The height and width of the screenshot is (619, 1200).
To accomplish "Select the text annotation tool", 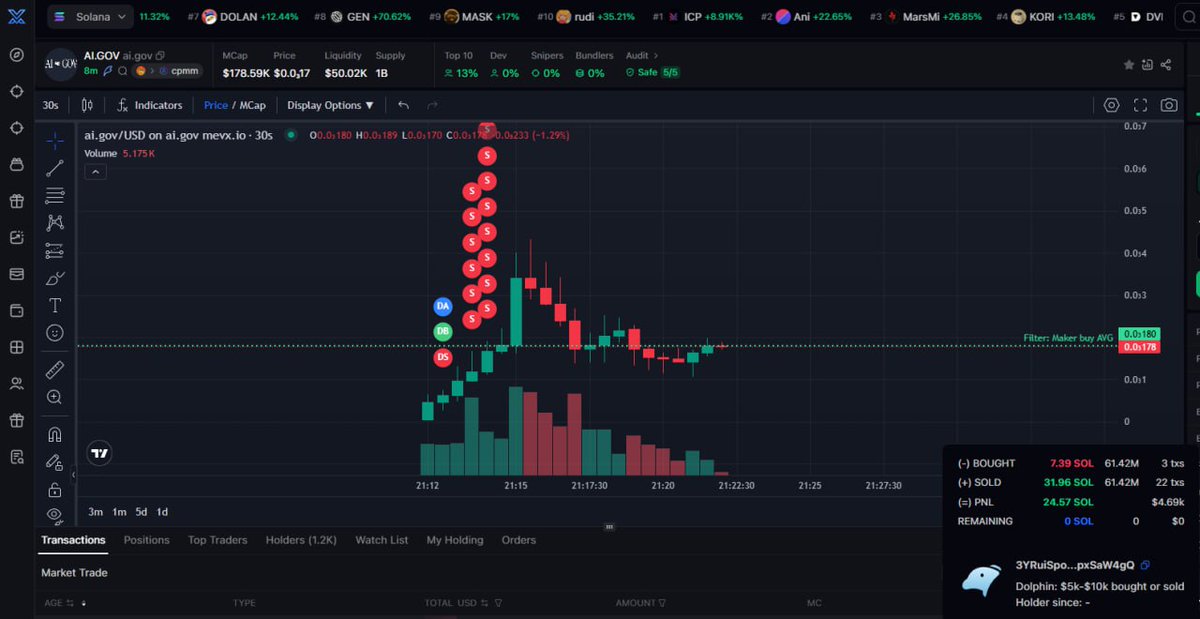I will point(55,305).
